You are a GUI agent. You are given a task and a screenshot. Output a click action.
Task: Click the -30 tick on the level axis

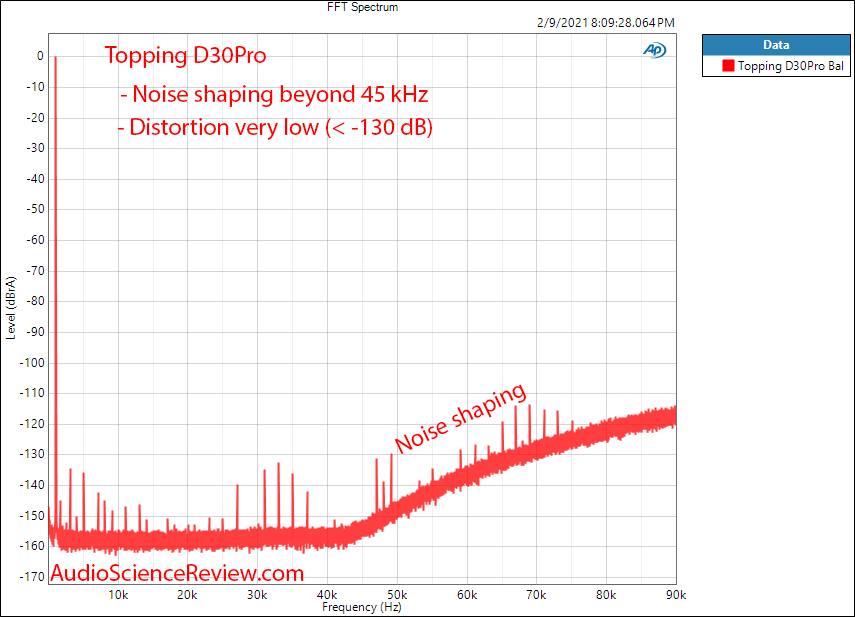[x=35, y=148]
